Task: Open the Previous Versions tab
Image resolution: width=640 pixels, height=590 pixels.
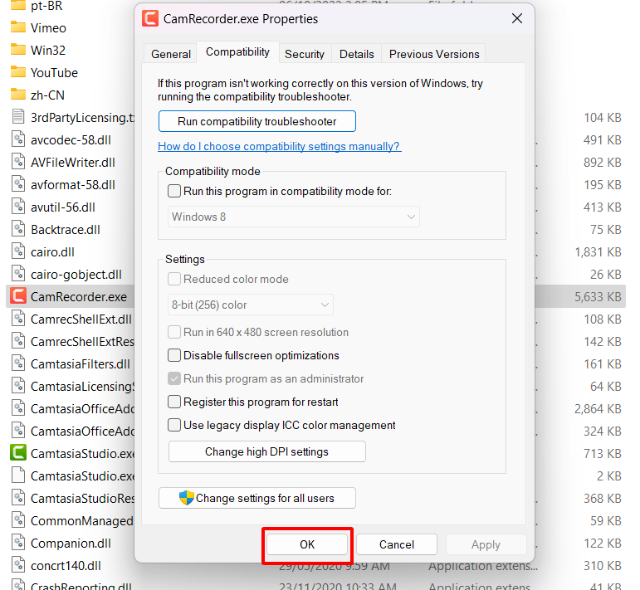Action: click(434, 54)
